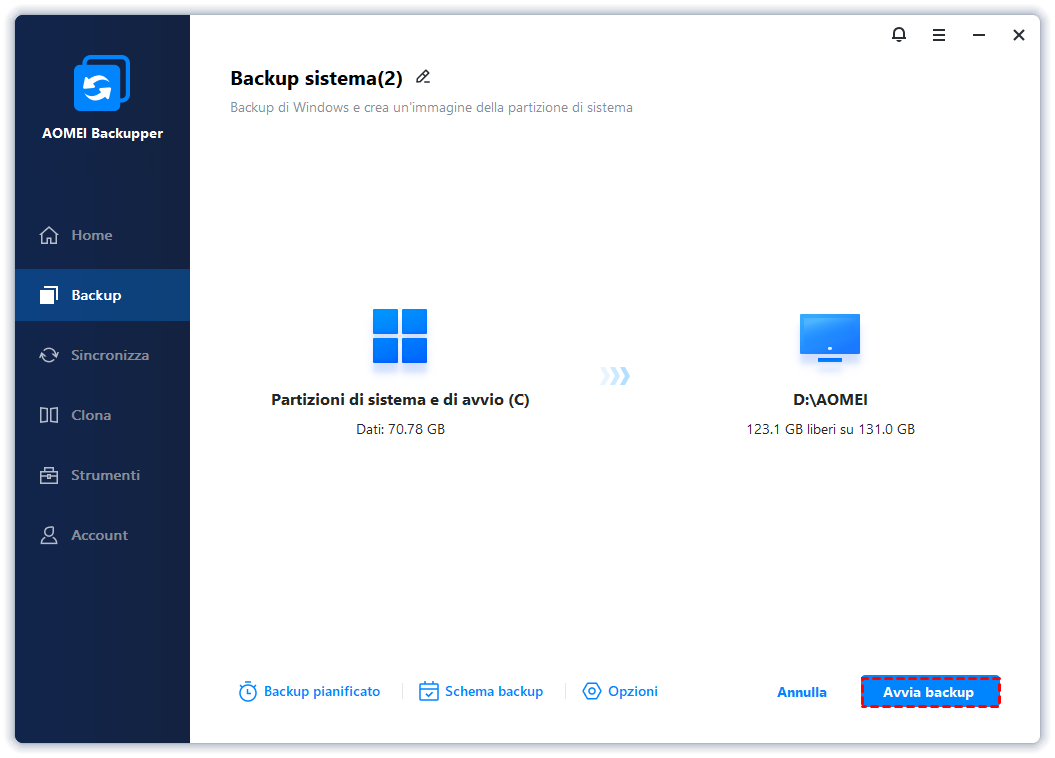The height and width of the screenshot is (758, 1055).
Task: Select the D:\AOMEI destination path
Action: tap(830, 400)
